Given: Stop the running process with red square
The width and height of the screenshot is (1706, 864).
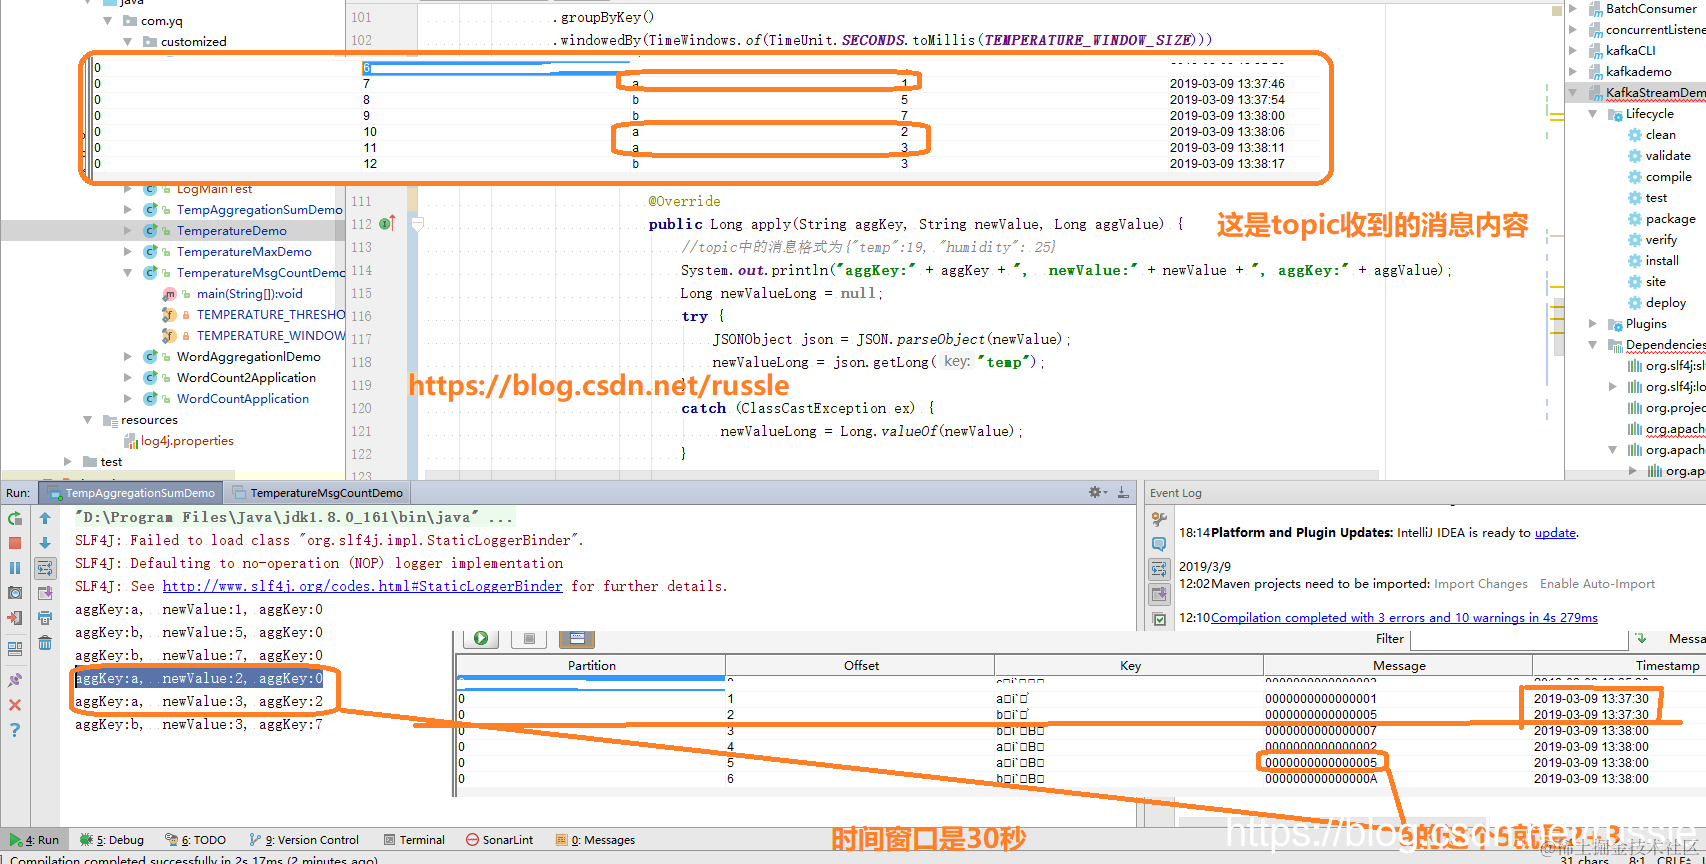Looking at the screenshot, I should tap(15, 543).
